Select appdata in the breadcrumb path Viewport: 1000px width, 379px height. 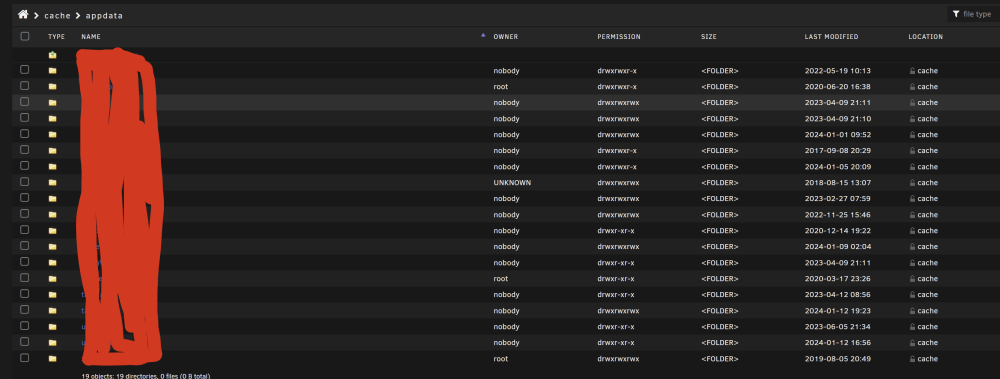[104, 15]
